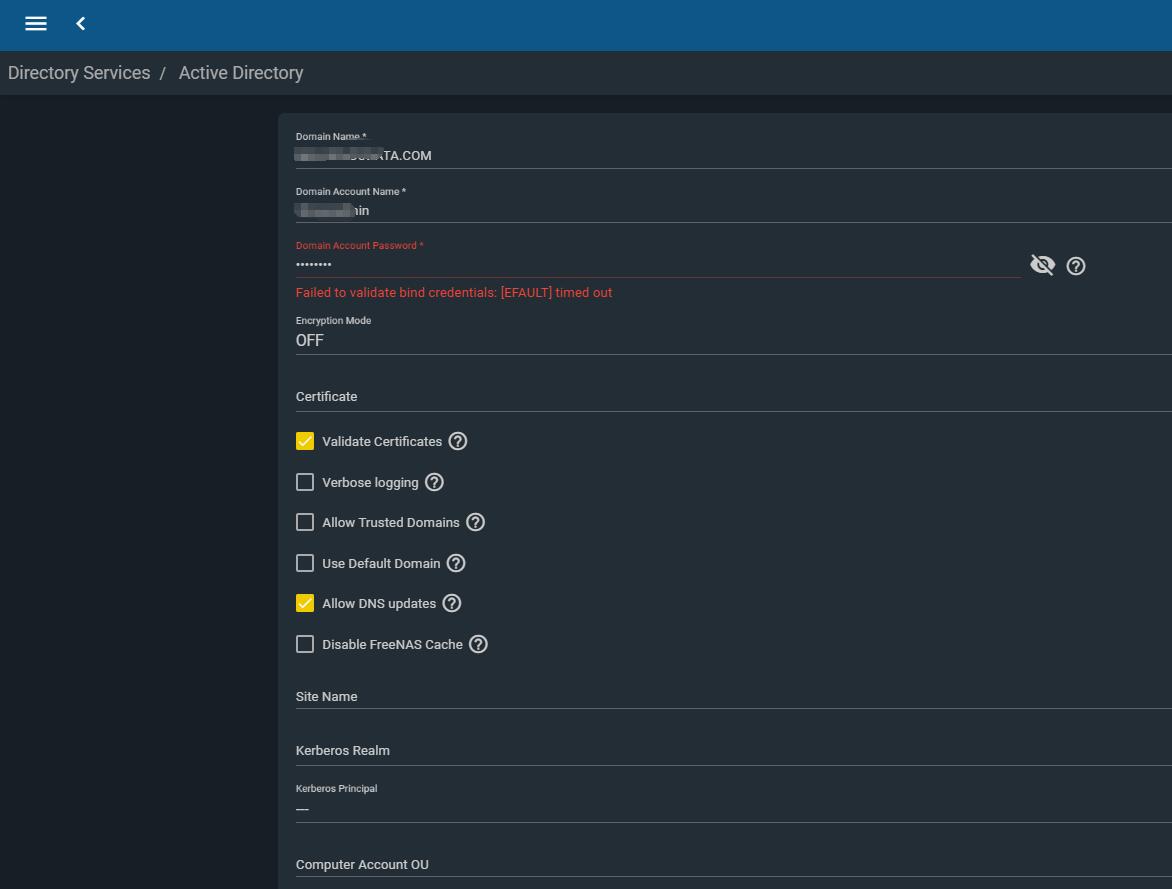Toggle password visibility eye icon
The height and width of the screenshot is (889, 1172).
pos(1042,265)
